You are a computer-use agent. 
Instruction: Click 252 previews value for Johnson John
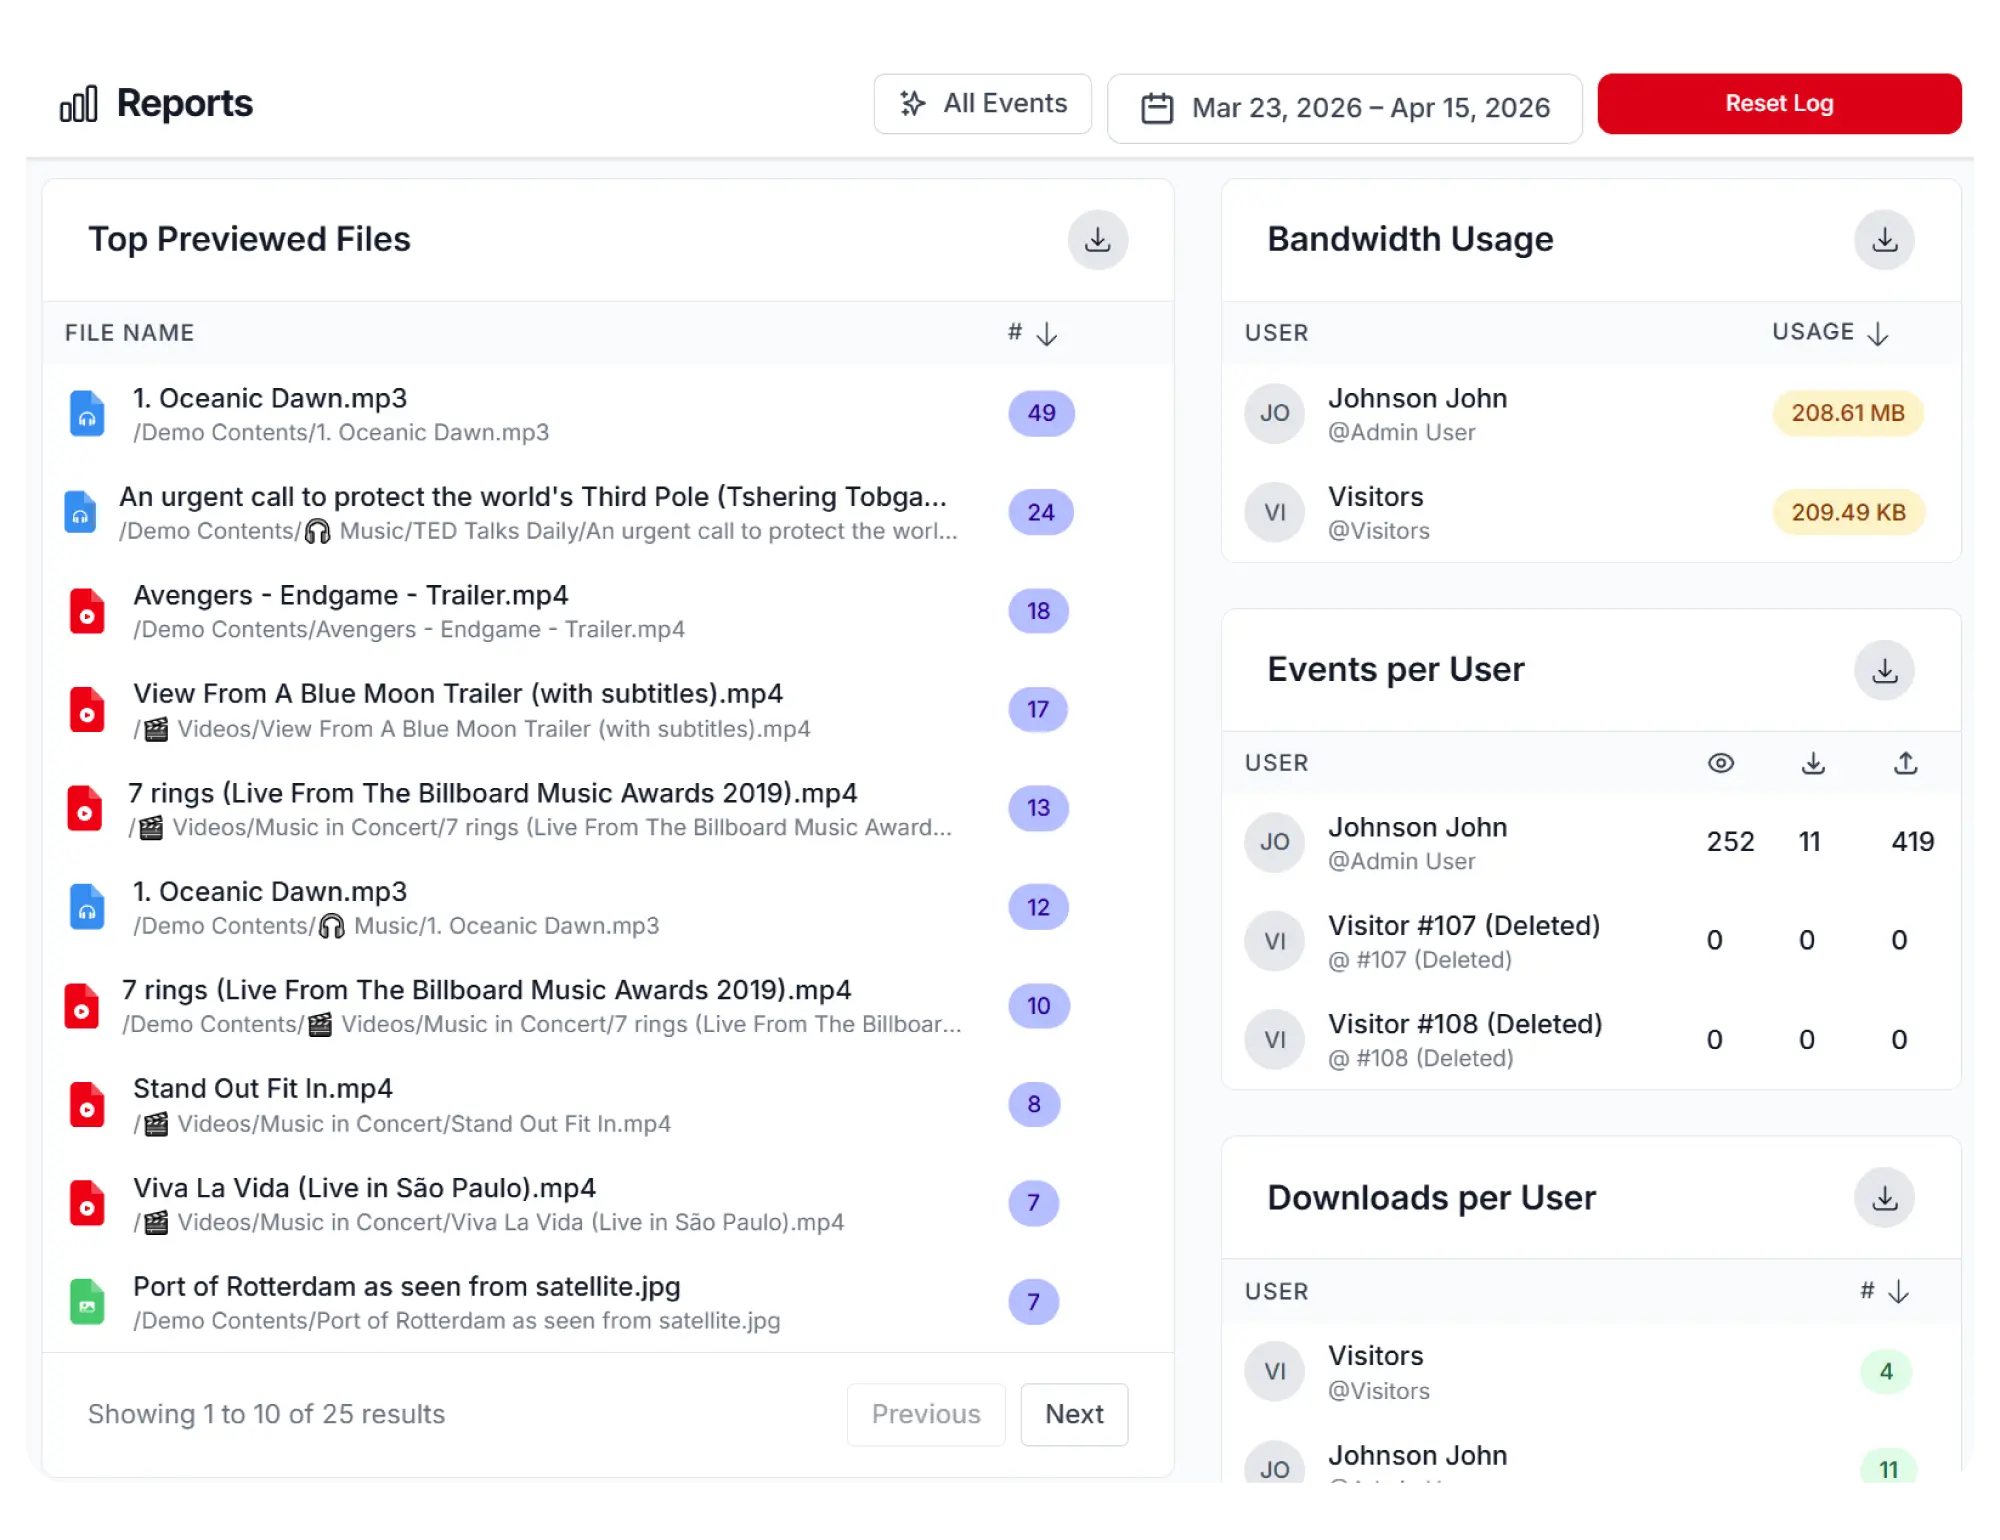1730,842
